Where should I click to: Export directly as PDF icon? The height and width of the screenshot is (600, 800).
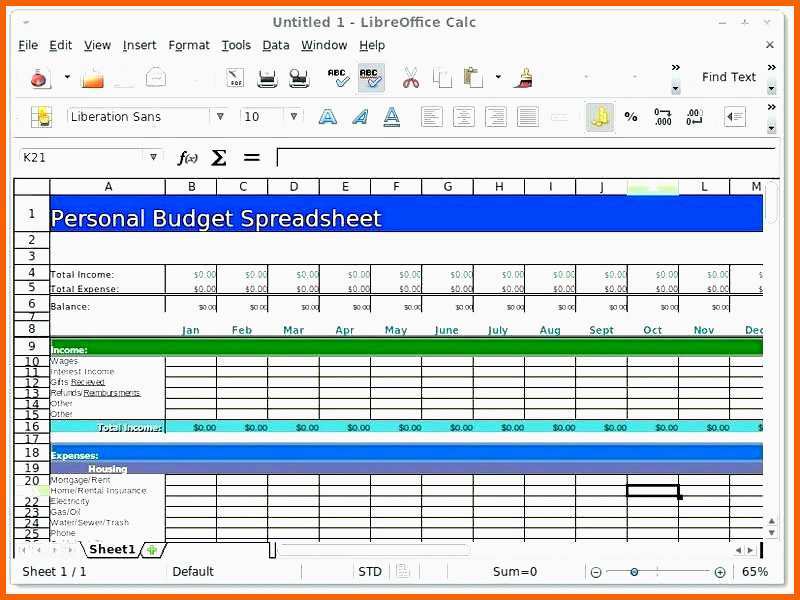tap(235, 78)
